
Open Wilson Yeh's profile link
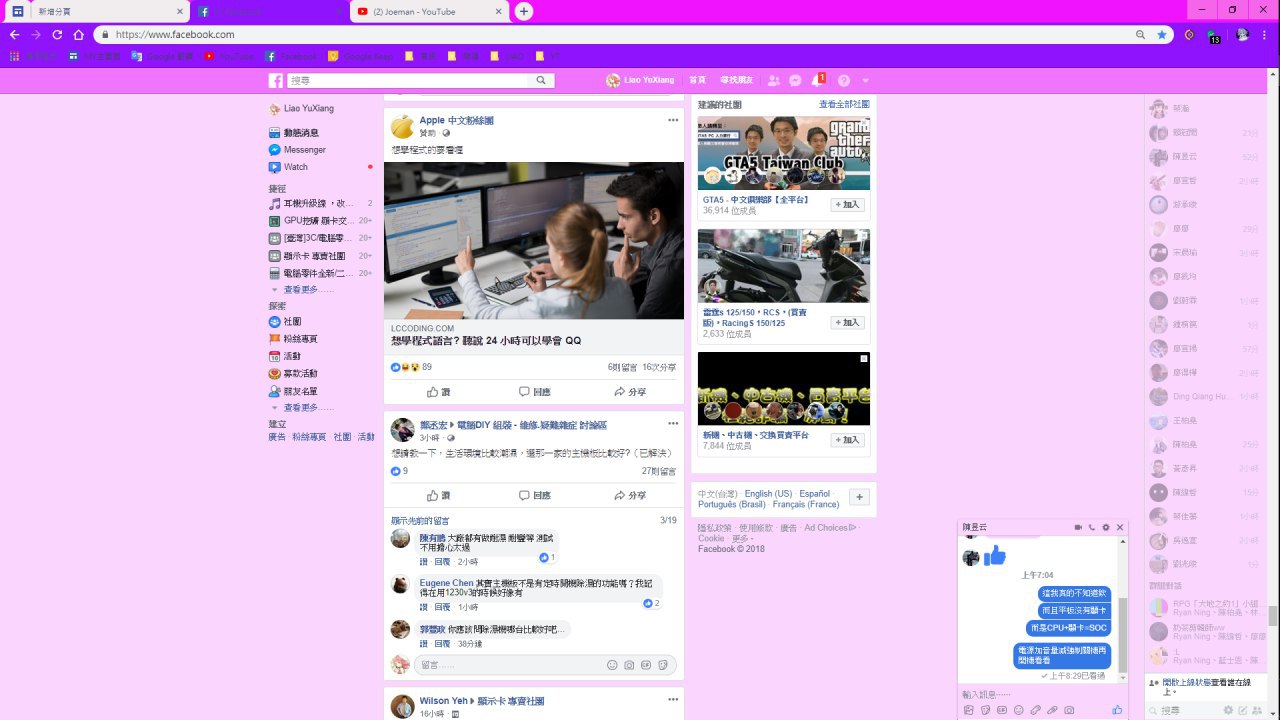[x=443, y=701]
